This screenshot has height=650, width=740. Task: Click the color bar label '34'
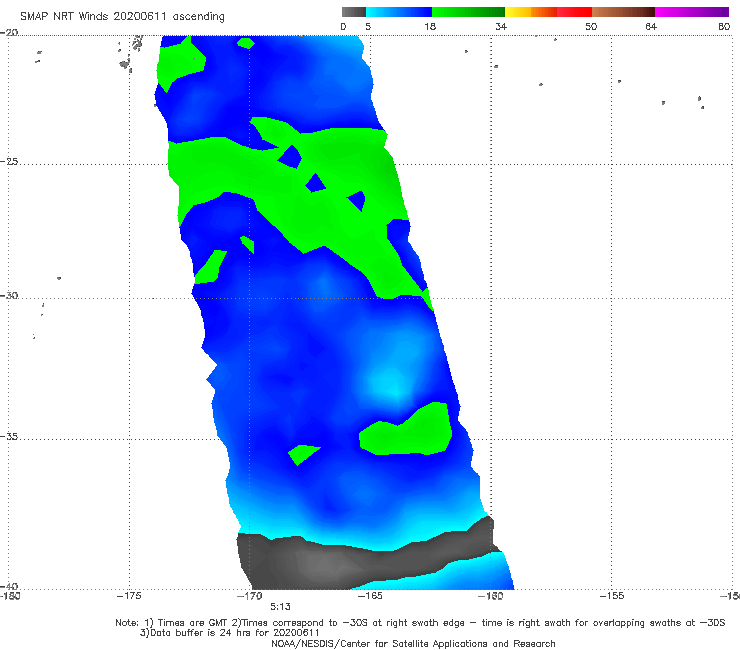[x=501, y=27]
